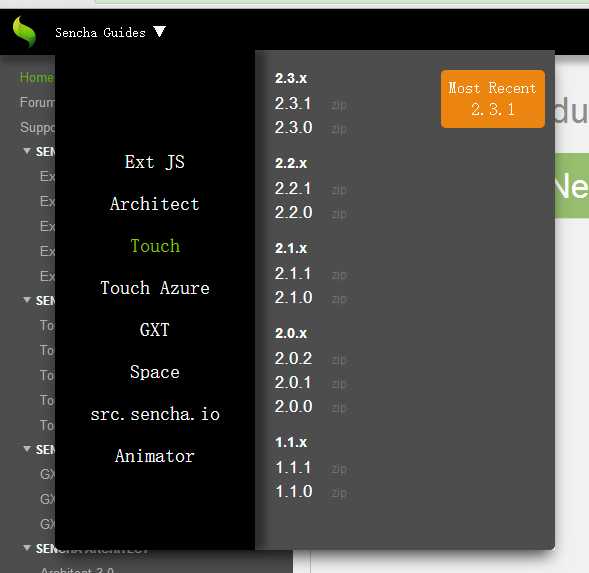The image size is (589, 573).
Task: Choose Touch Azure in product menu
Action: pyautogui.click(x=155, y=288)
